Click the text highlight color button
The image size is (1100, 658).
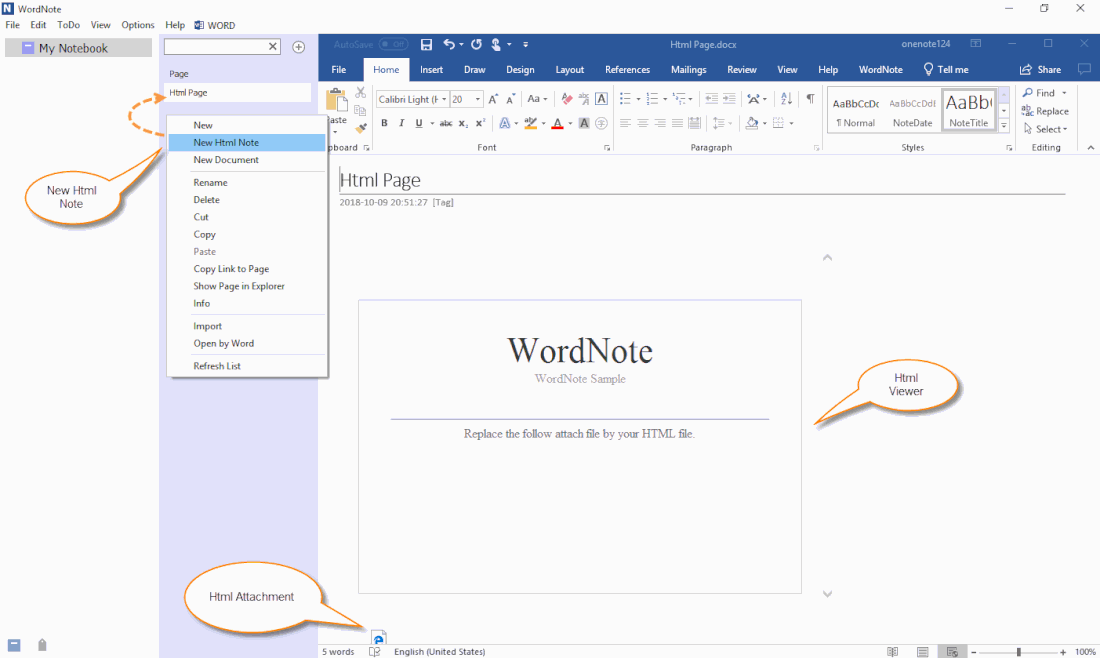click(x=531, y=124)
